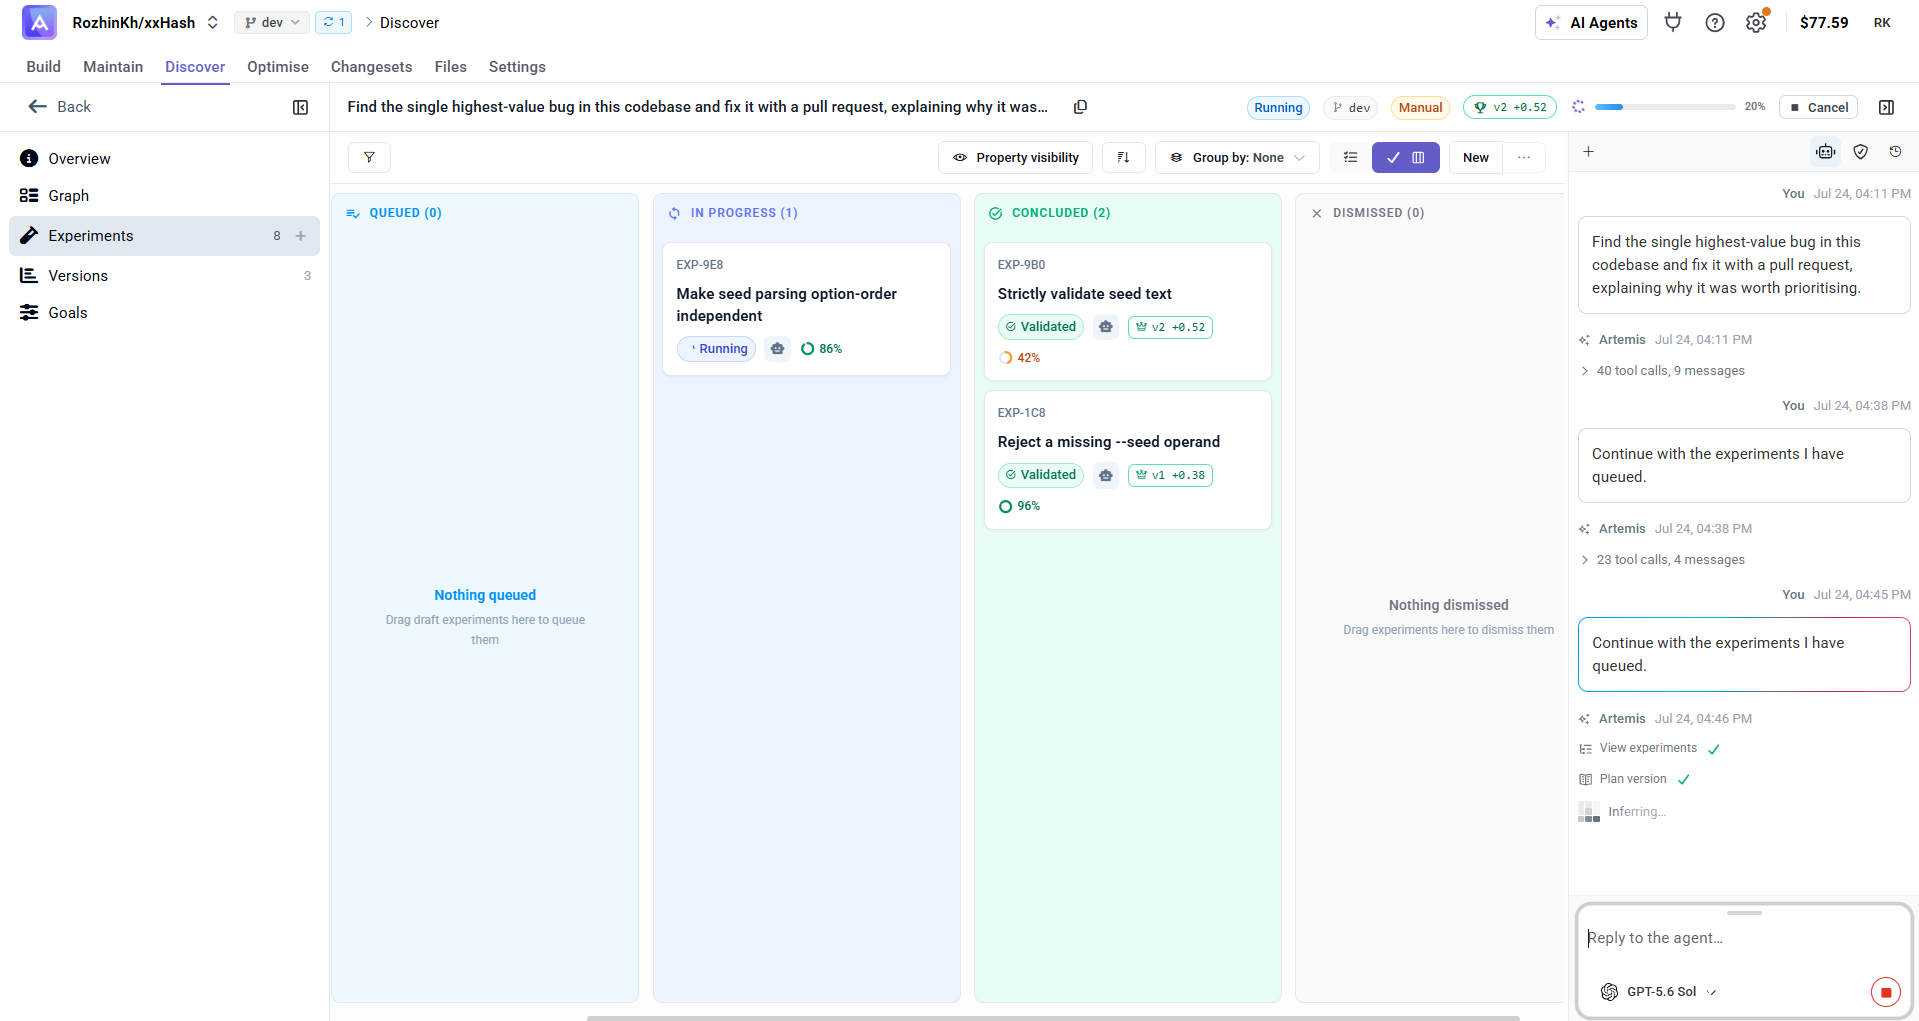The image size is (1919, 1021).
Task: Copy the experiment prompt with the copy icon
Action: [x=1080, y=107]
